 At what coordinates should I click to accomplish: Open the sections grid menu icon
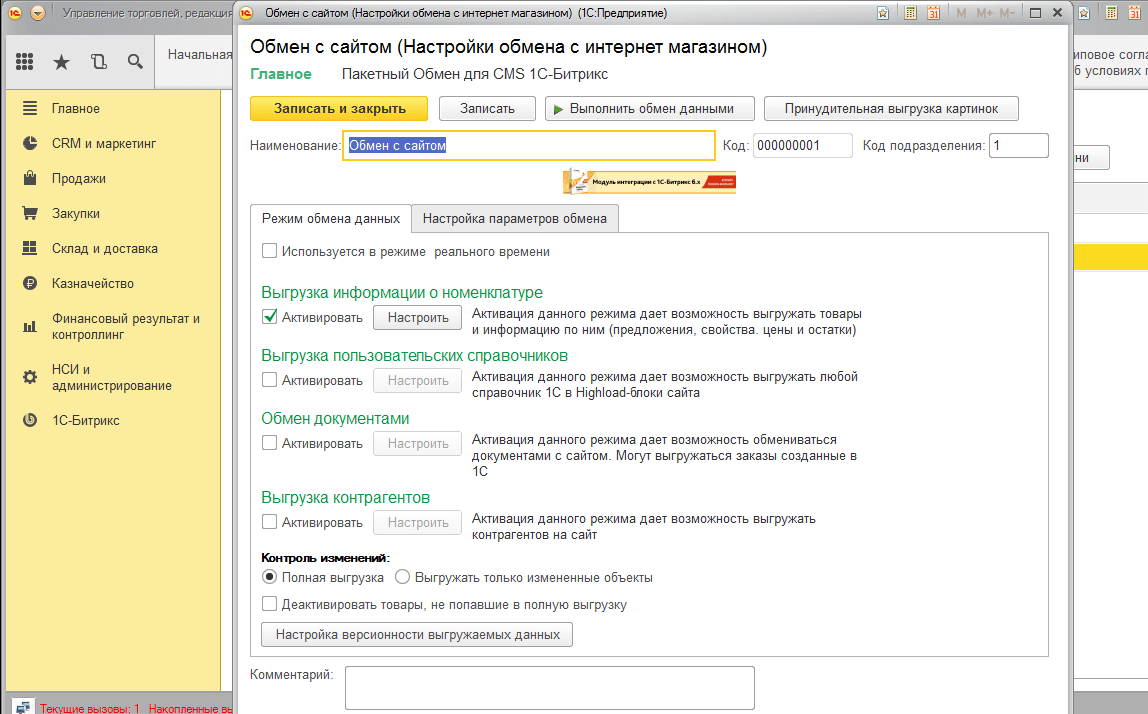[25, 62]
